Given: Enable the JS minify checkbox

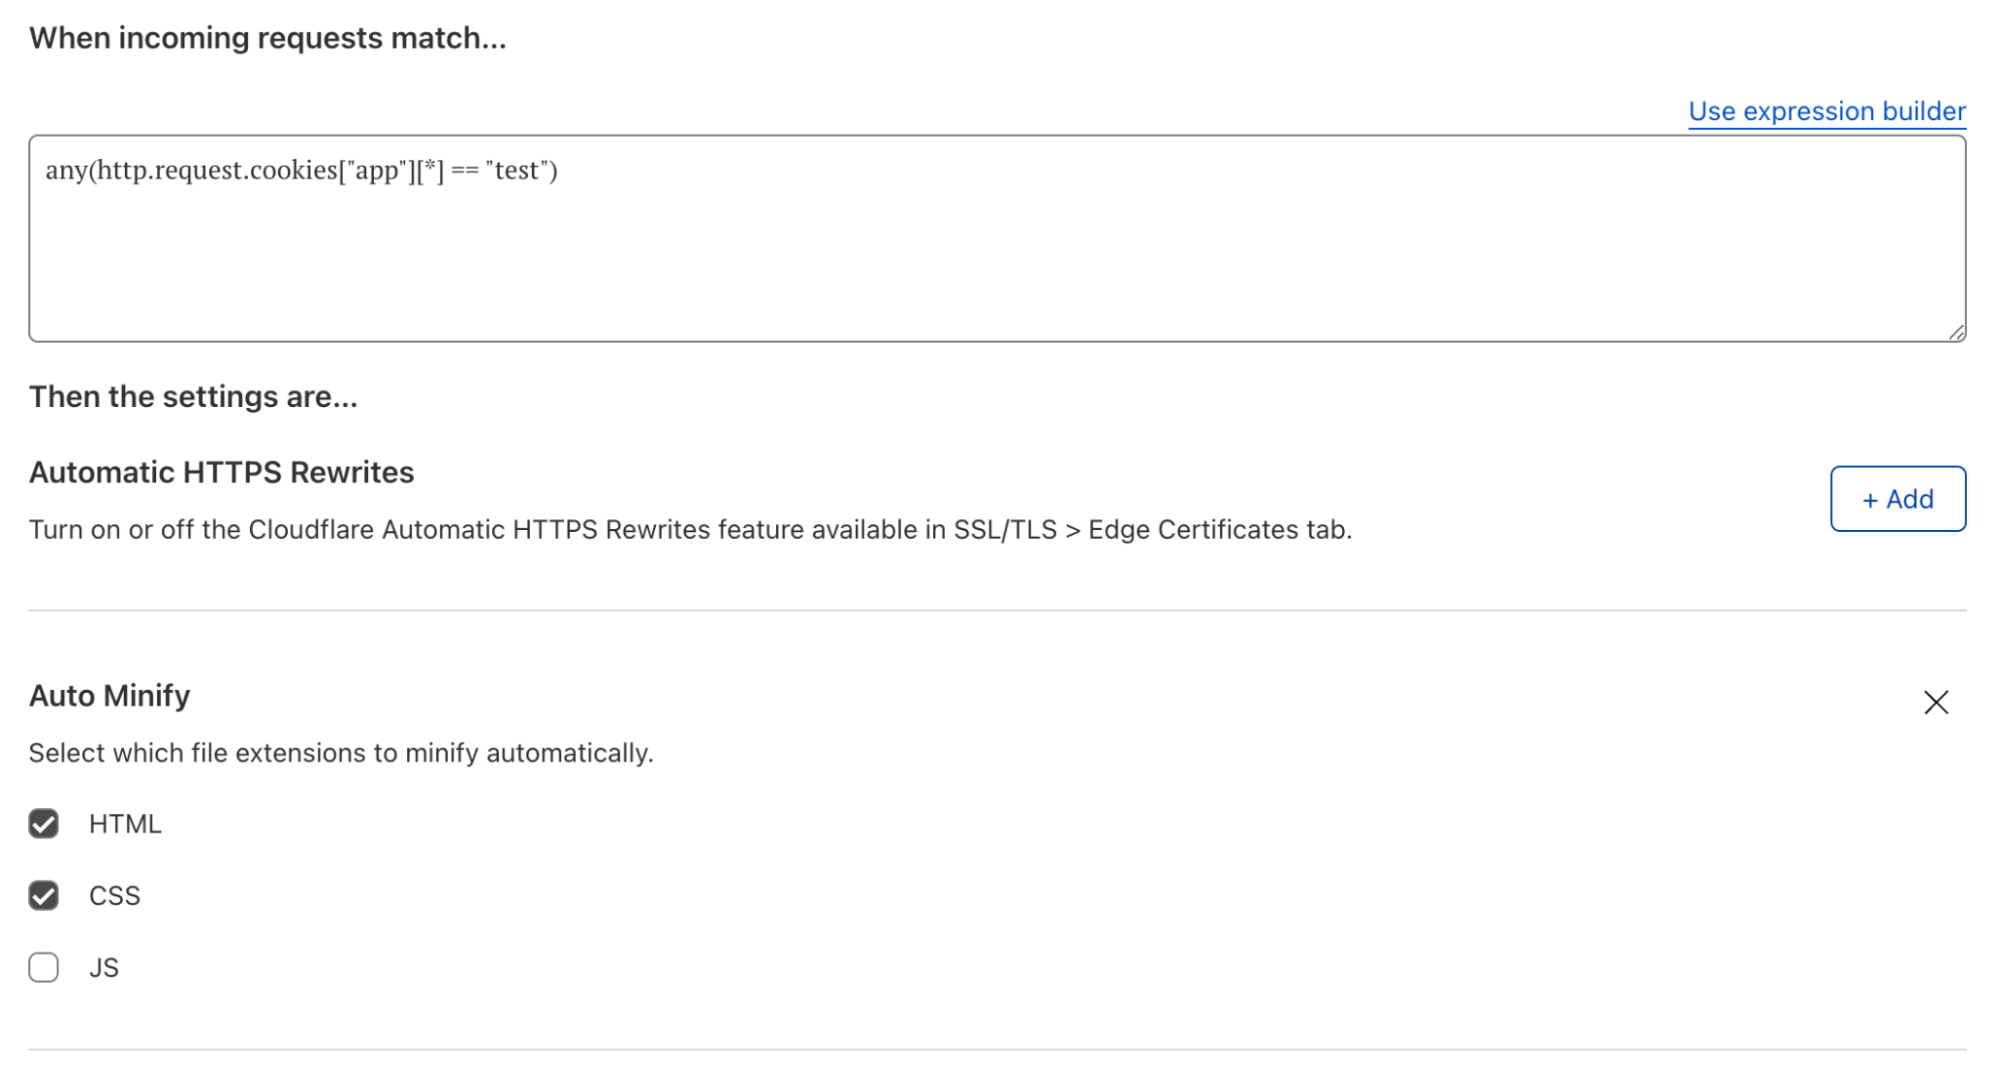Looking at the screenshot, I should [x=44, y=968].
